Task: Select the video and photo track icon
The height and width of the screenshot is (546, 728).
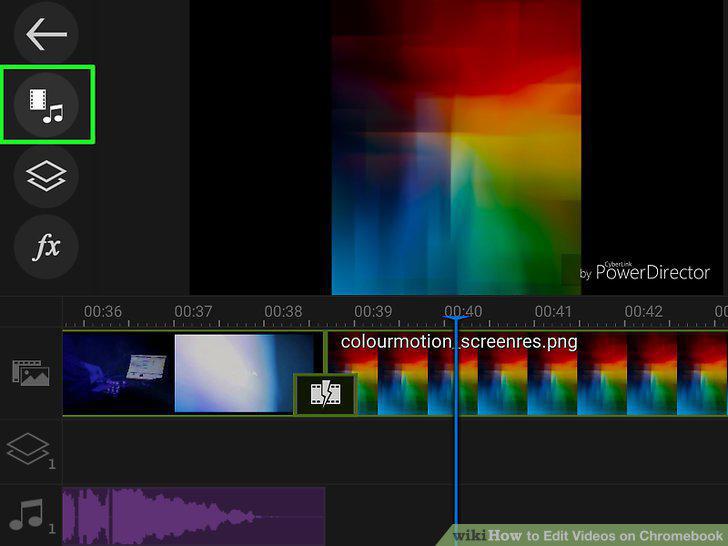Action: (31, 373)
